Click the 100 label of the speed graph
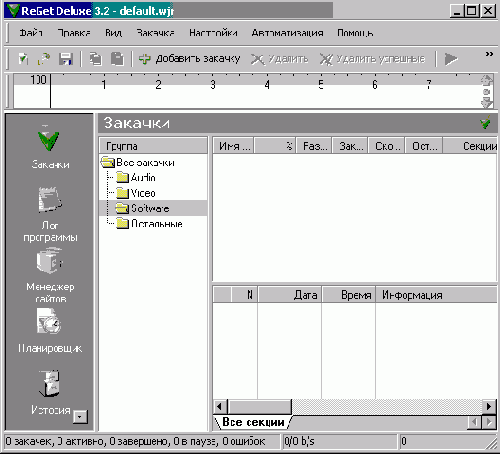Screen dimensions: 500x454 pyautogui.click(x=38, y=79)
